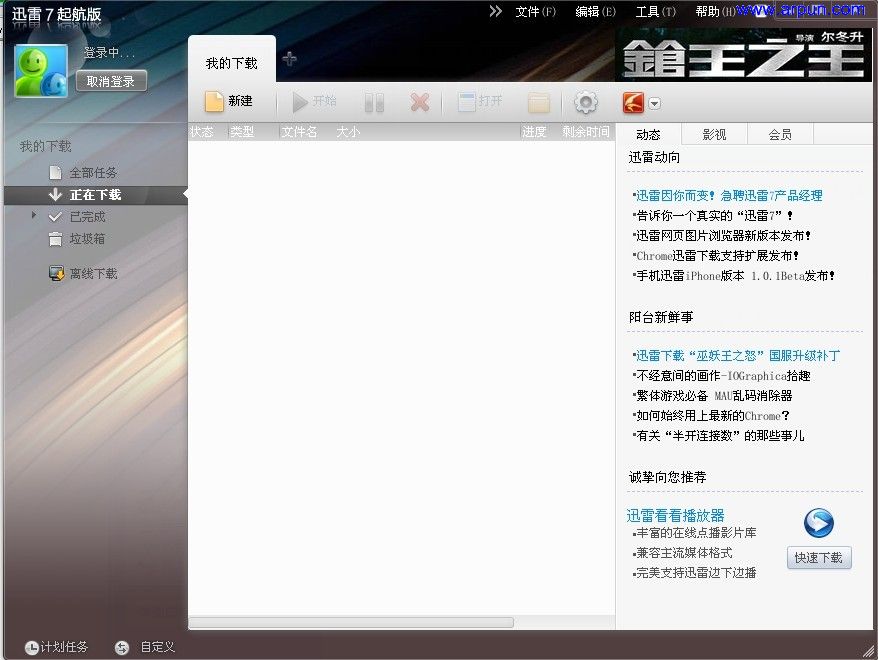This screenshot has width=878, height=660.
Task: Click the 已完成 checkmark icon
Action: (x=55, y=217)
